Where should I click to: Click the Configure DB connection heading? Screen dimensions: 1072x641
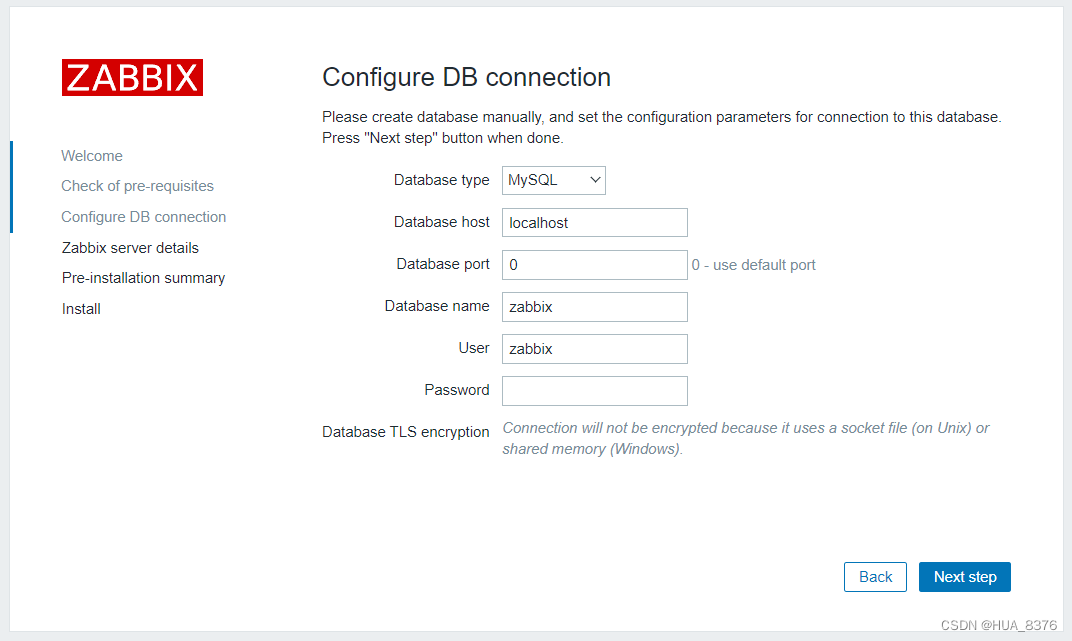point(465,77)
